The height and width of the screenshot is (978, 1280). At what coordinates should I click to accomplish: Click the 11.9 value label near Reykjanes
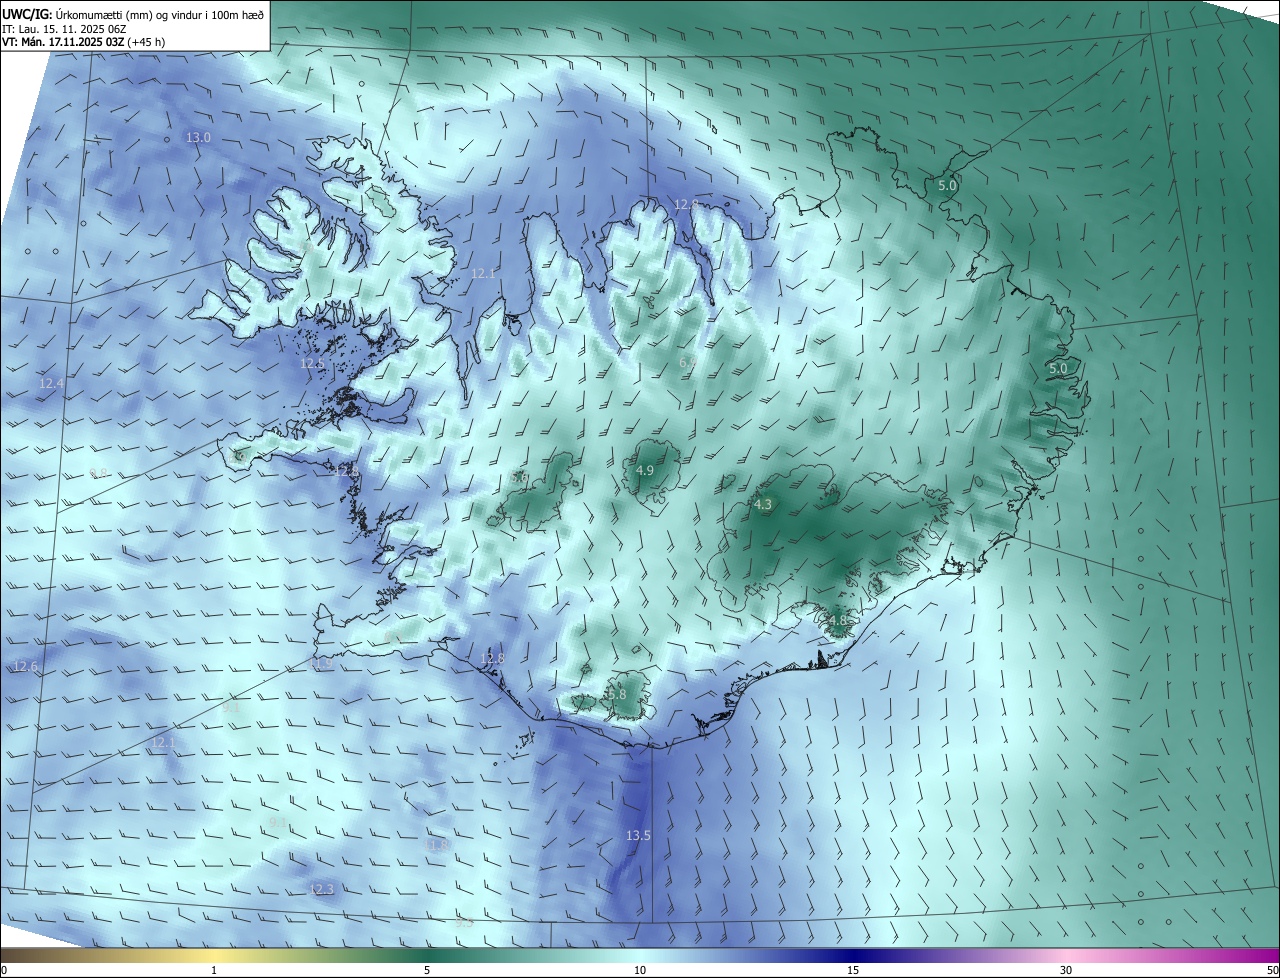coord(321,663)
